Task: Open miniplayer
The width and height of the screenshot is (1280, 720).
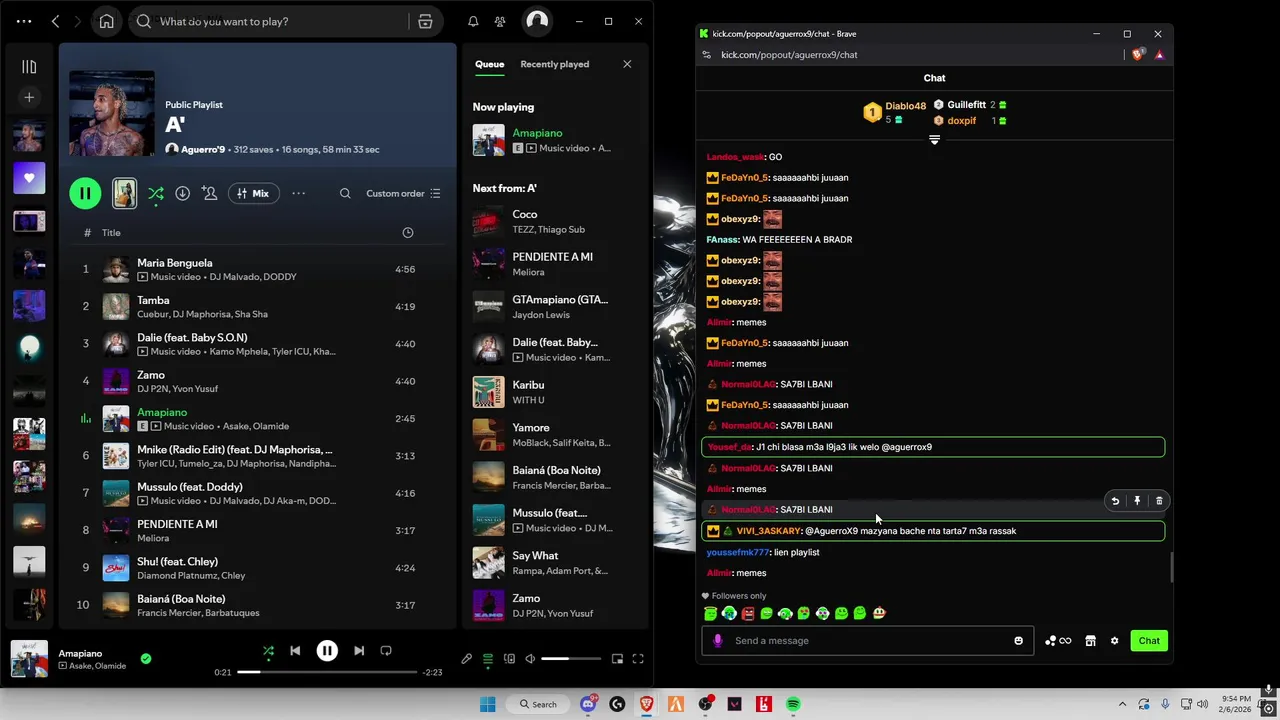Action: coord(617,659)
